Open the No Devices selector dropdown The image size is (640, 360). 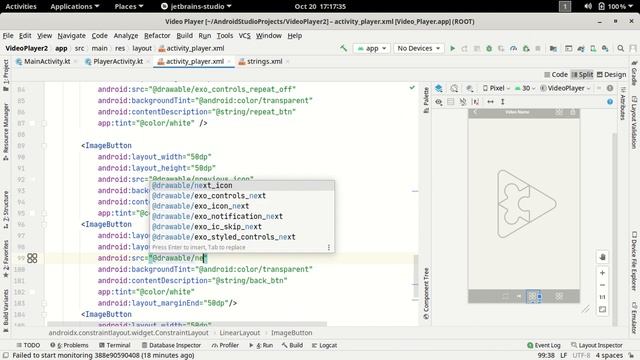coord(419,48)
